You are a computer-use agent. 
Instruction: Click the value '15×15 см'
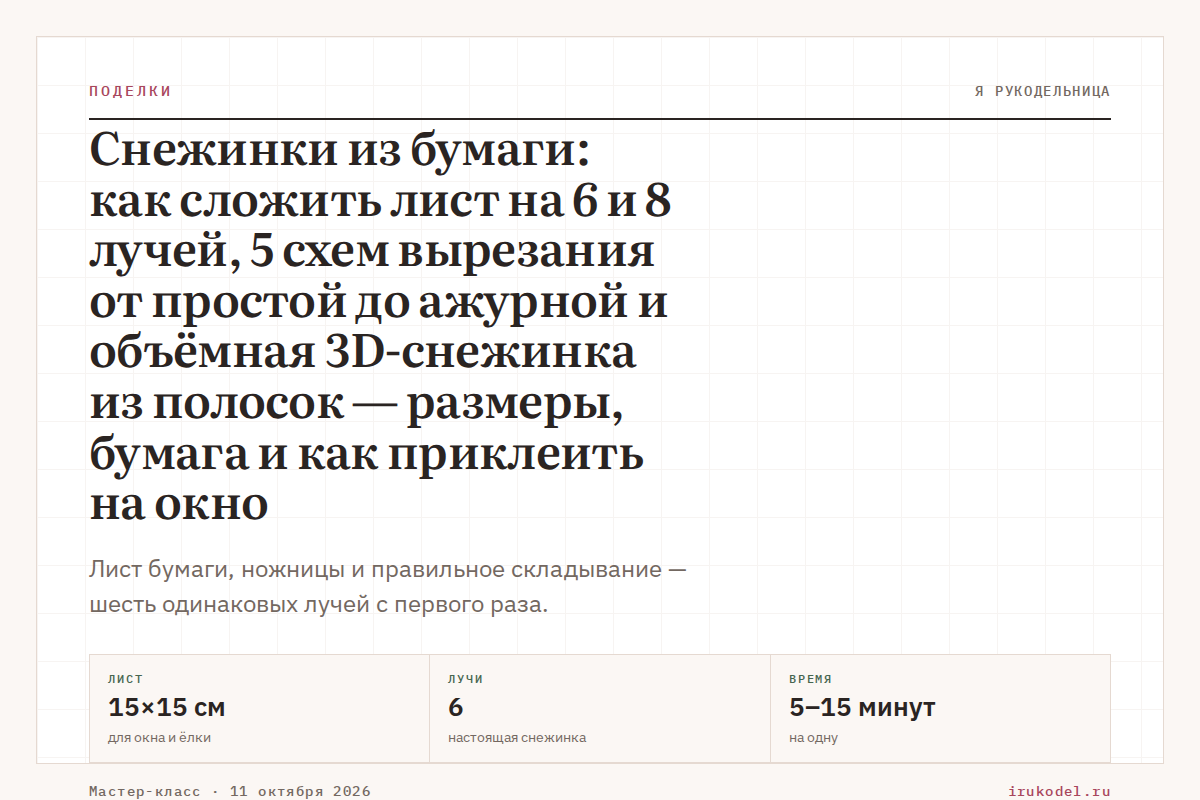click(x=166, y=708)
